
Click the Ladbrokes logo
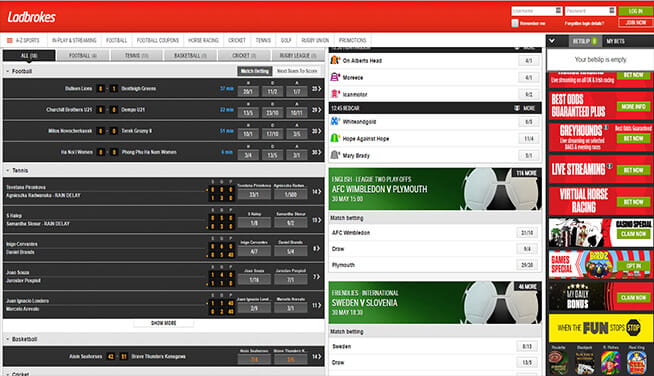(32, 17)
